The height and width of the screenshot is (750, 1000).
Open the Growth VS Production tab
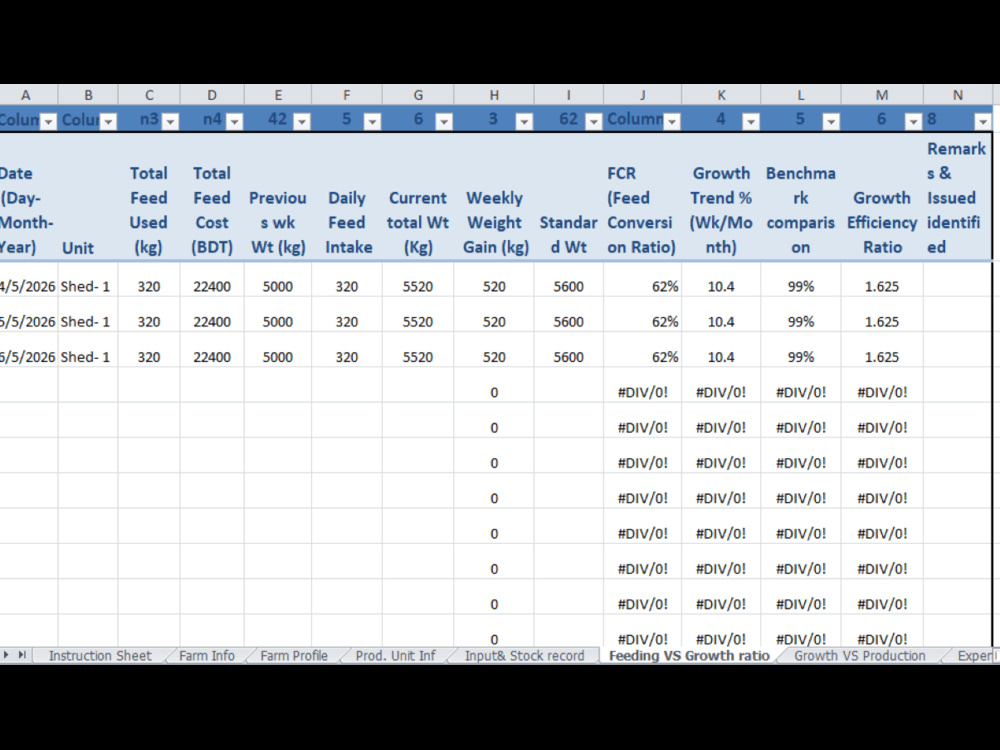(x=859, y=656)
